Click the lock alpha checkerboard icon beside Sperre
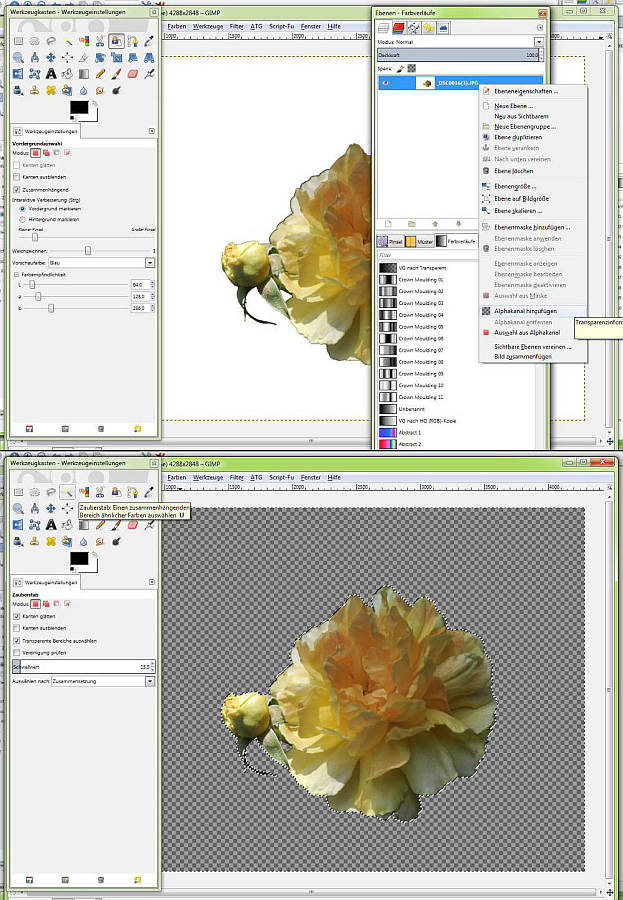The image size is (623, 900). (411, 69)
